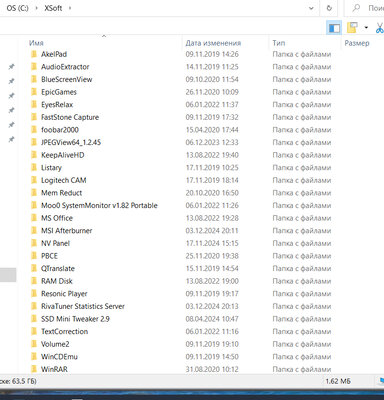Click the refresh button in address bar
The image size is (384, 400).
[329, 8]
